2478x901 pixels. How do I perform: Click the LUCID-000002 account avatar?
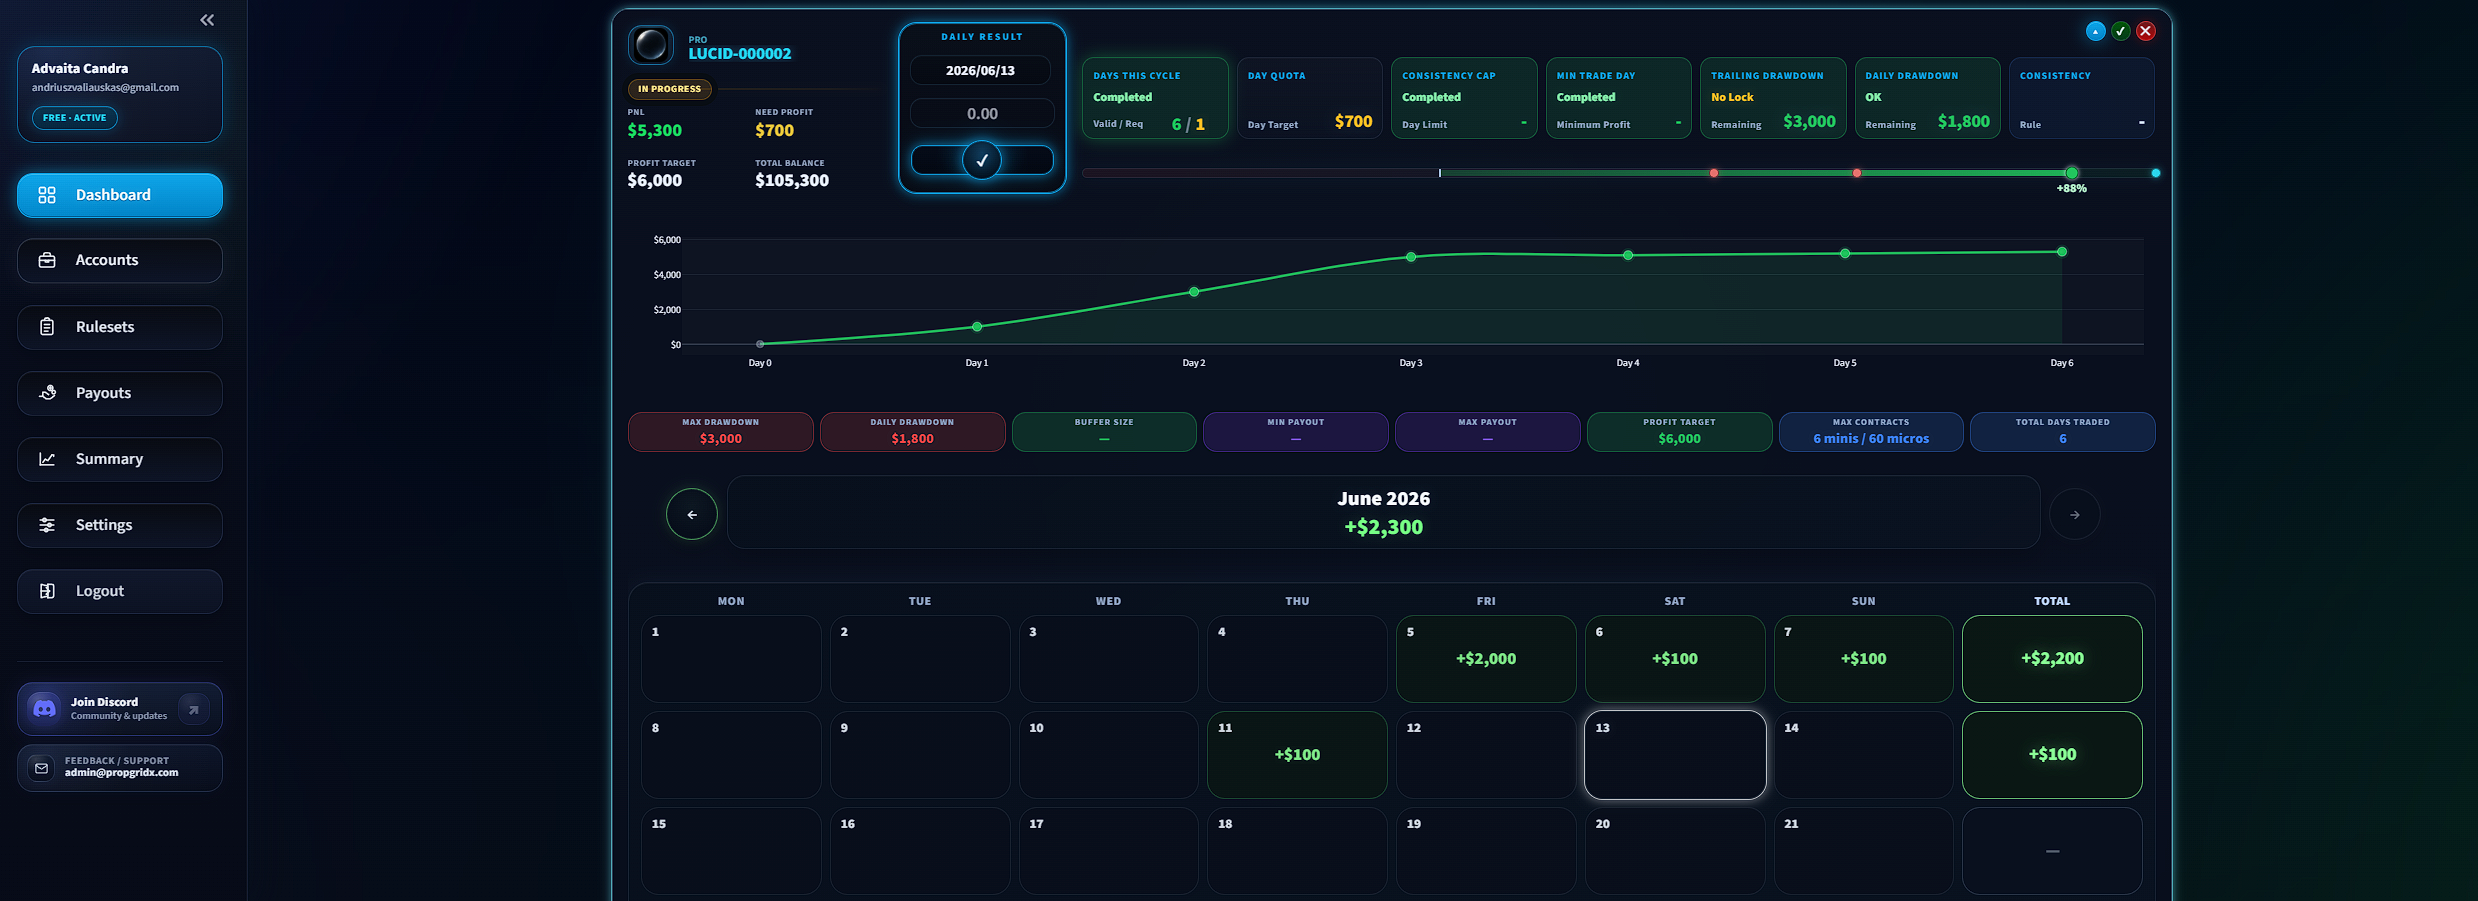click(651, 45)
